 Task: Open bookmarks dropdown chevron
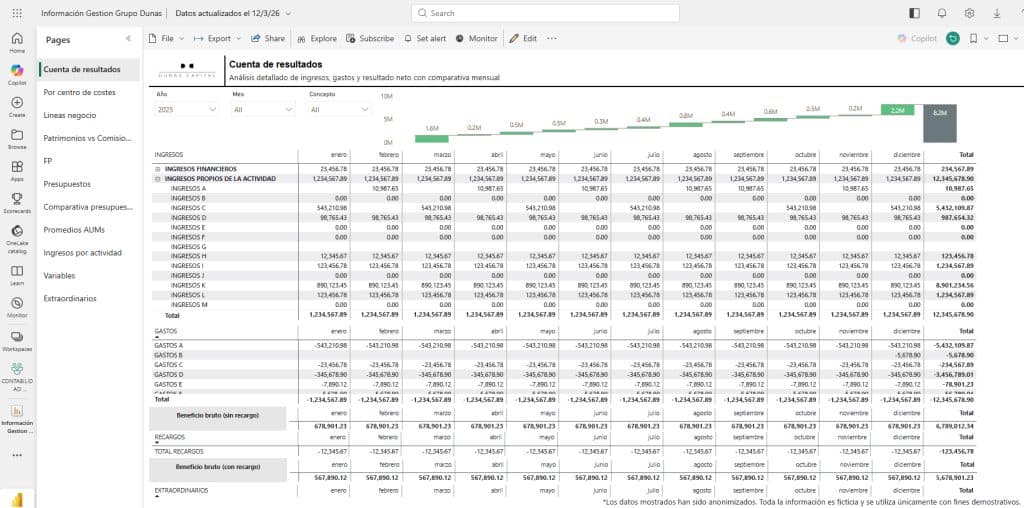coord(986,39)
